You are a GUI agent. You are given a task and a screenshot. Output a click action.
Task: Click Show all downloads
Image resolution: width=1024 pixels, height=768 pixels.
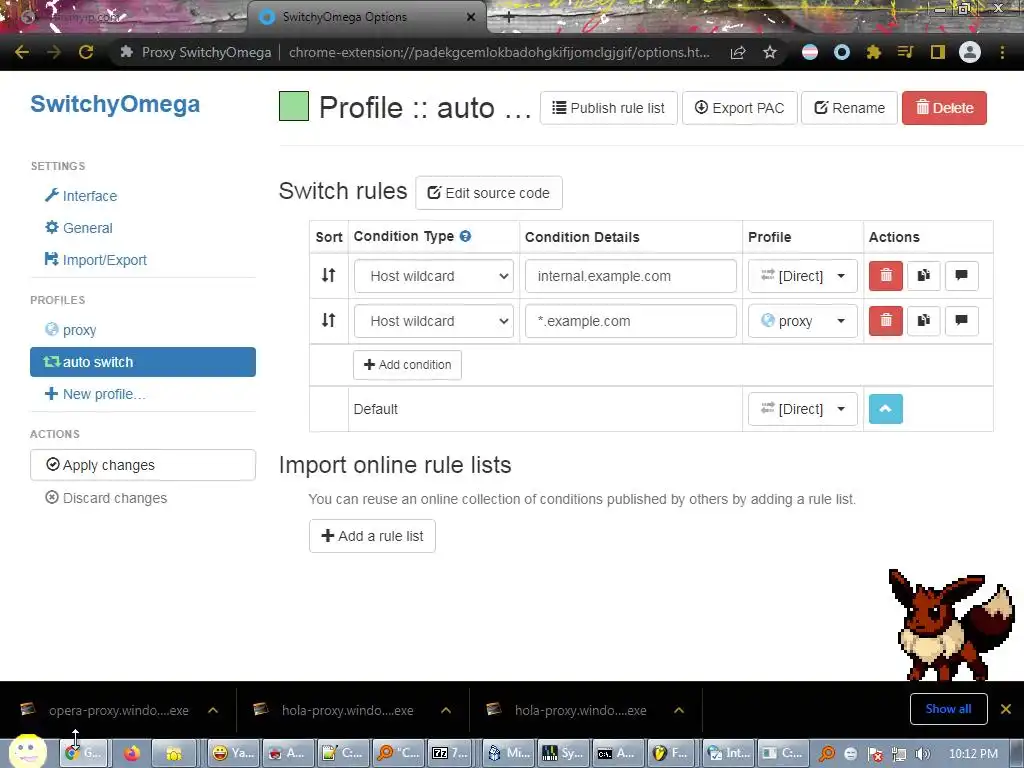coord(948,709)
